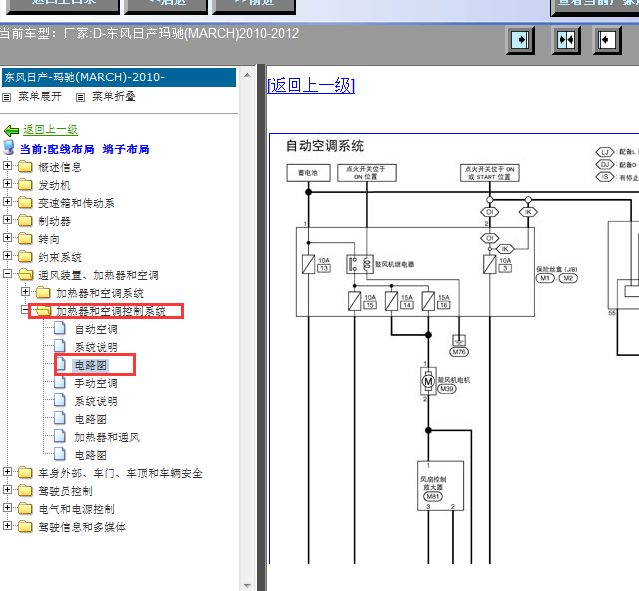
Task: Click folder icon beside 约束系统
Action: (25, 256)
